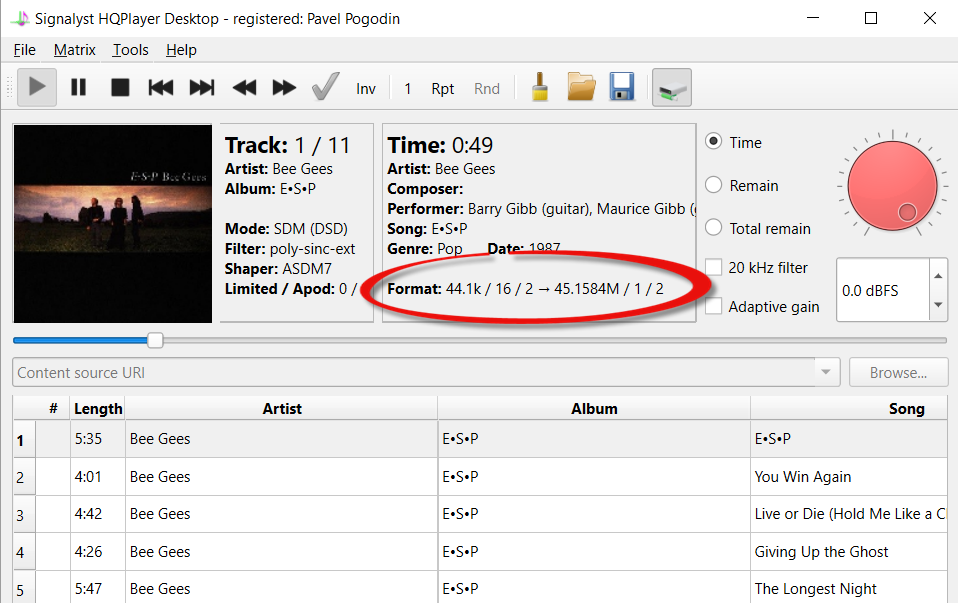Click the 5:35 length cell

click(x=98, y=439)
